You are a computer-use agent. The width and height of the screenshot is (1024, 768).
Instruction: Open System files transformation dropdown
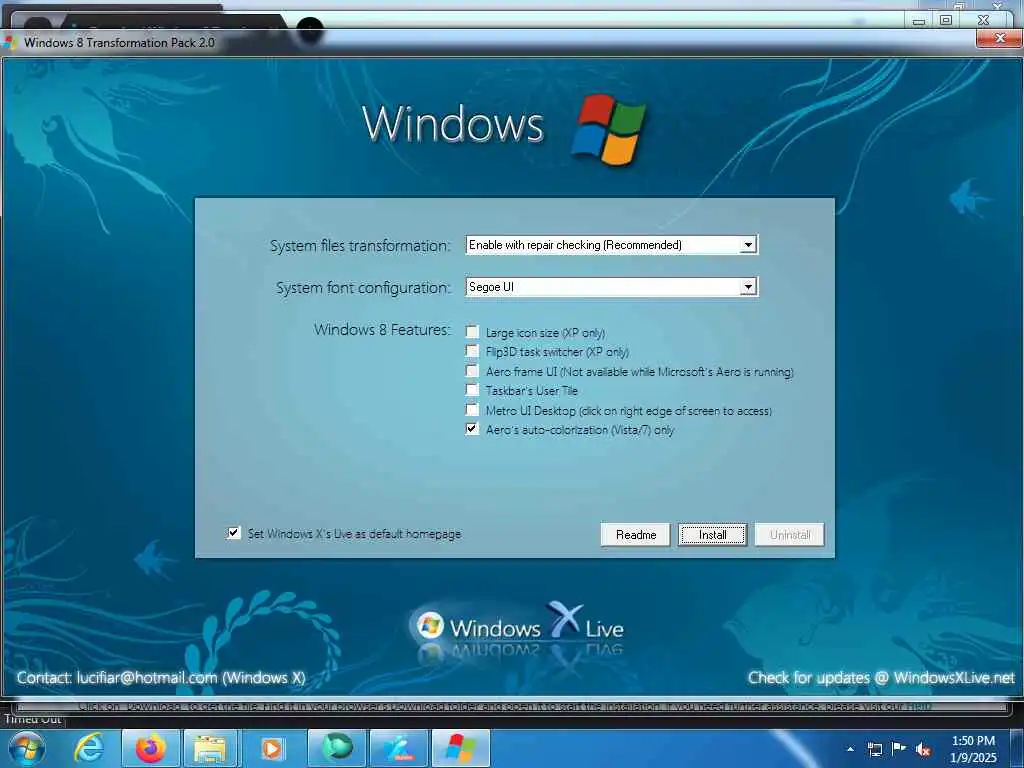pos(748,245)
